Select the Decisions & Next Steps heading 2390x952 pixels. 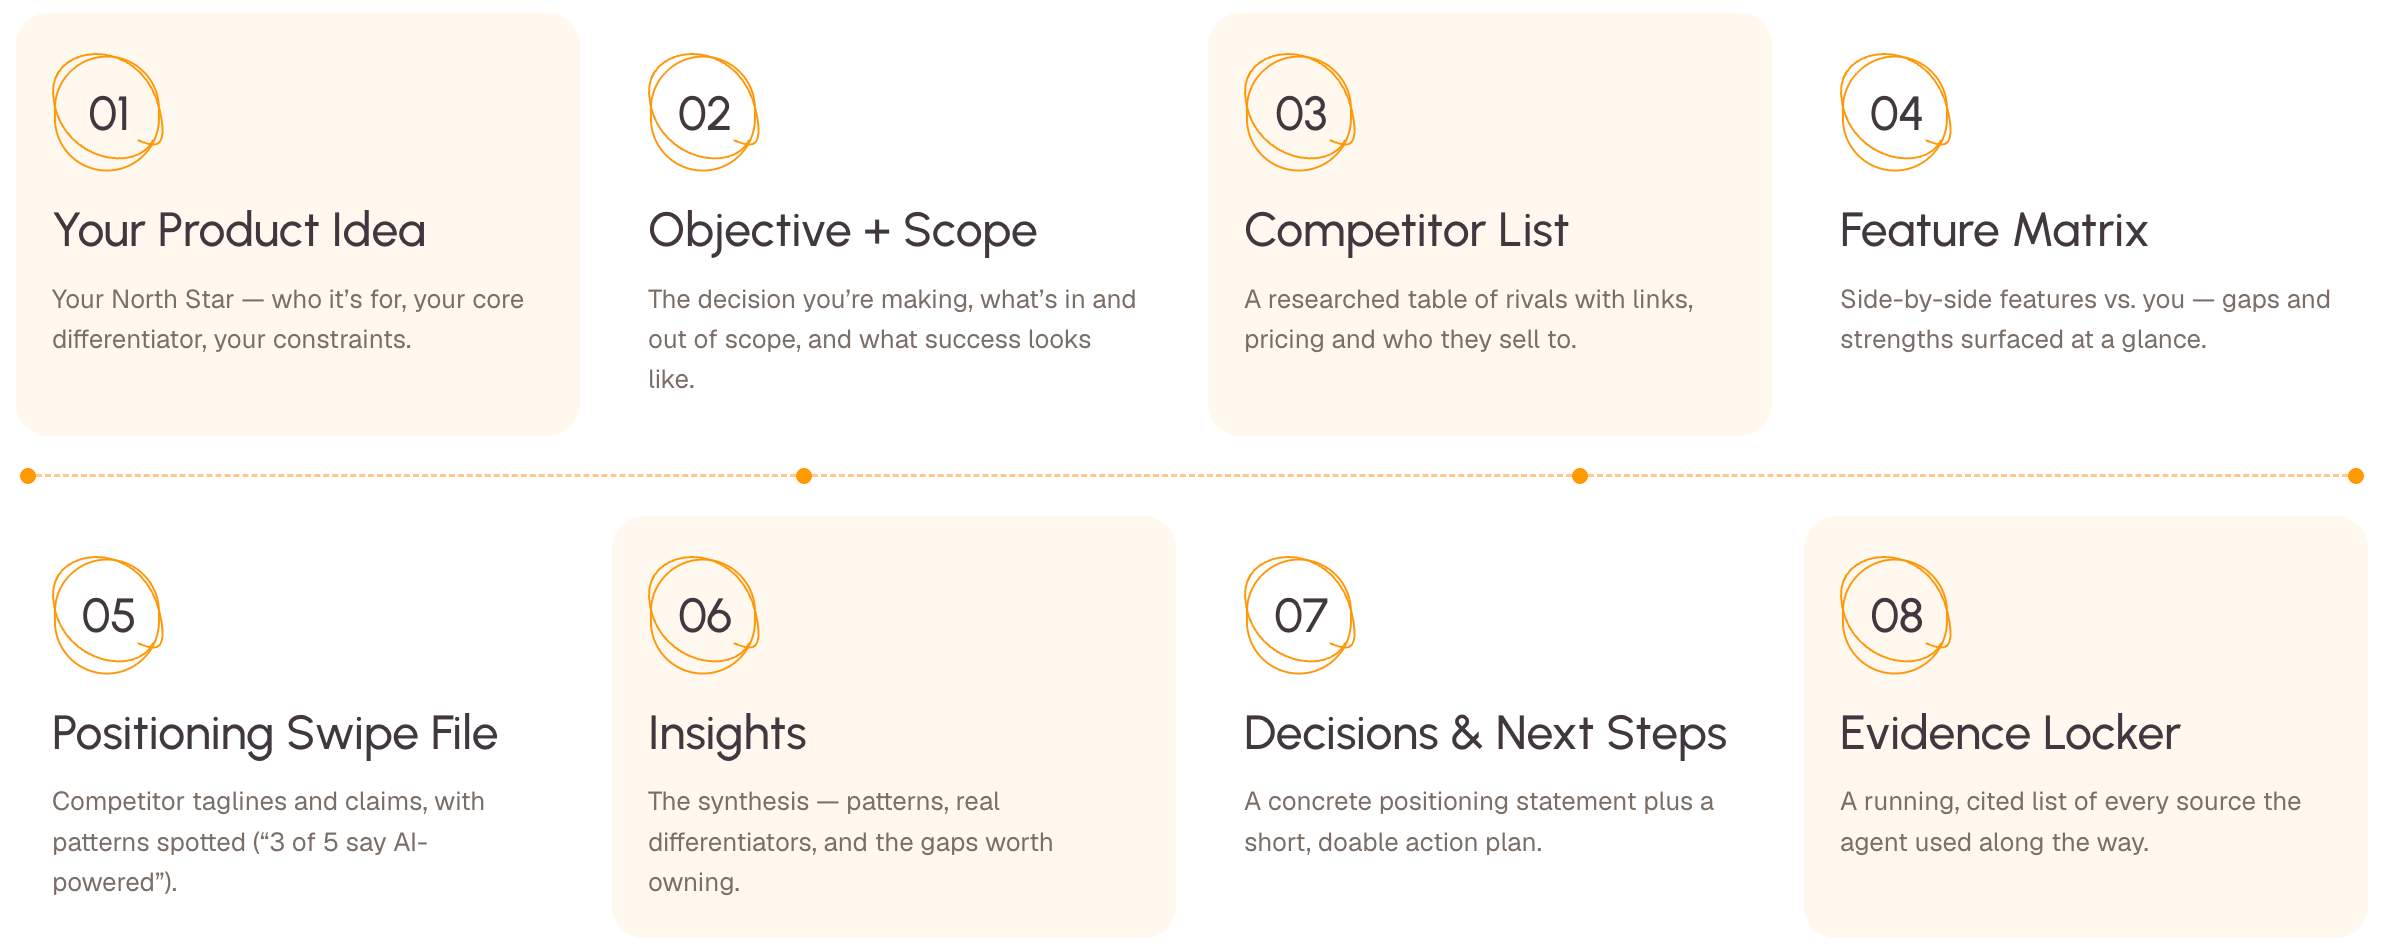(1485, 734)
